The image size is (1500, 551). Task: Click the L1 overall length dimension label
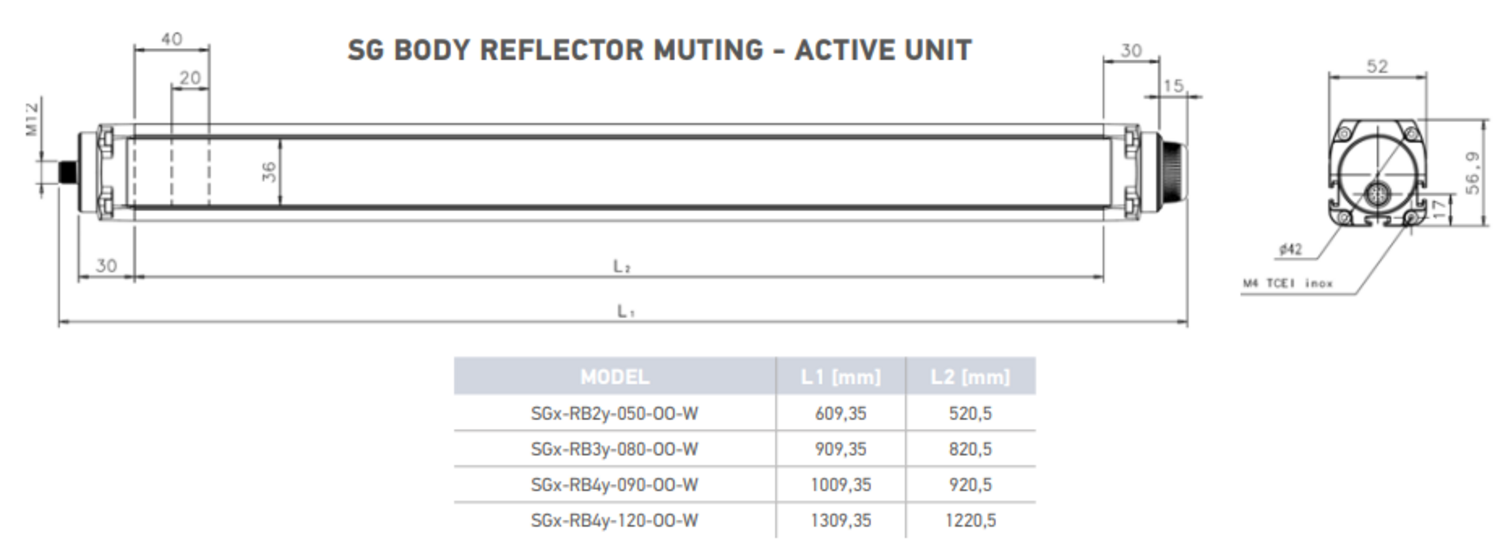click(626, 312)
